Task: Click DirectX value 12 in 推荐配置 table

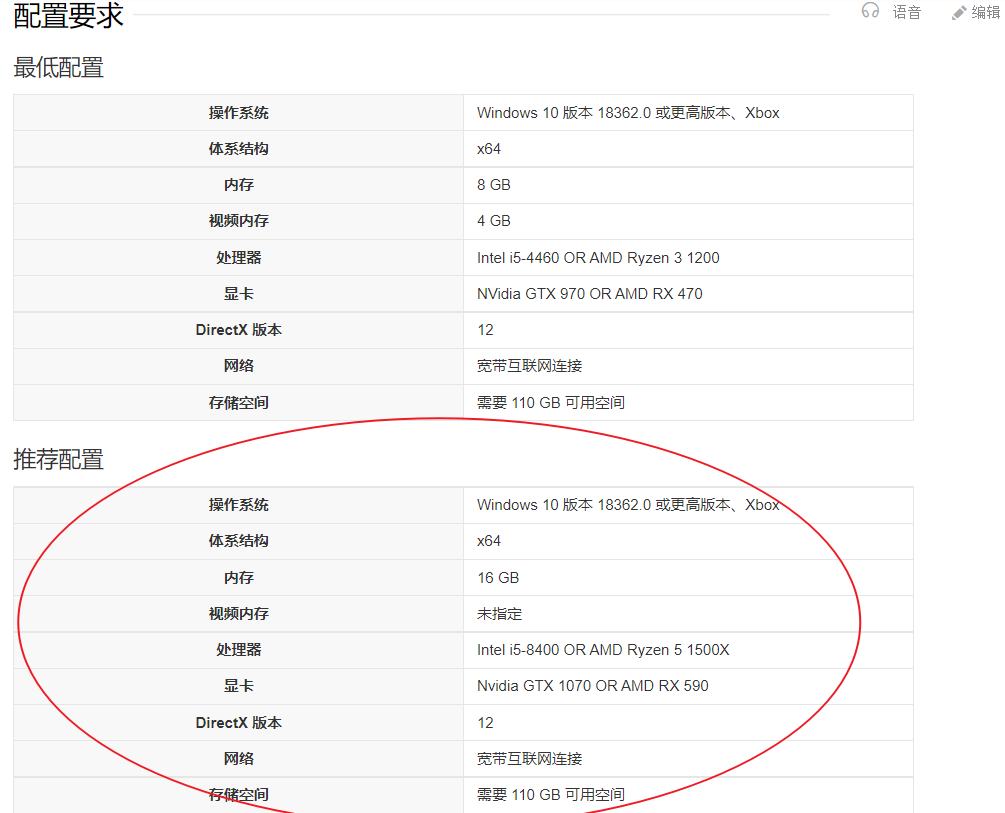Action: pos(485,723)
